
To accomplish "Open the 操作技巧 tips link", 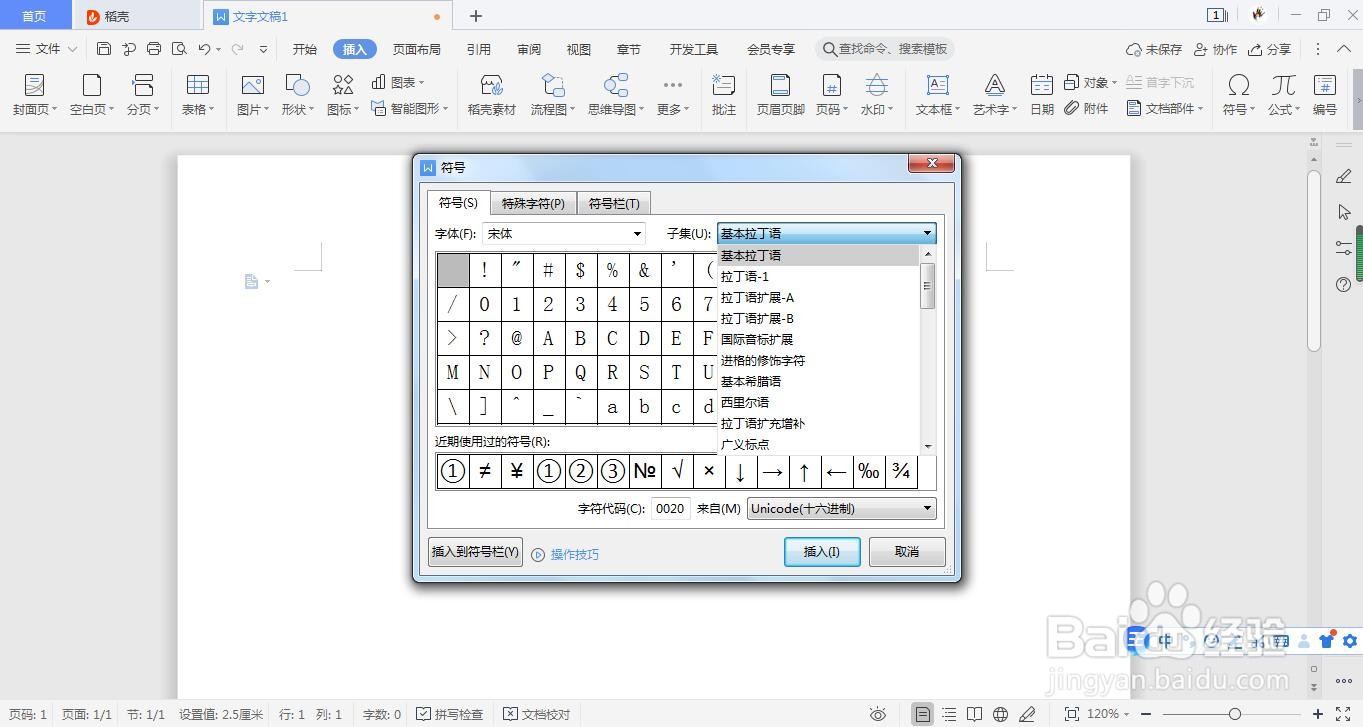I will pyautogui.click(x=575, y=554).
